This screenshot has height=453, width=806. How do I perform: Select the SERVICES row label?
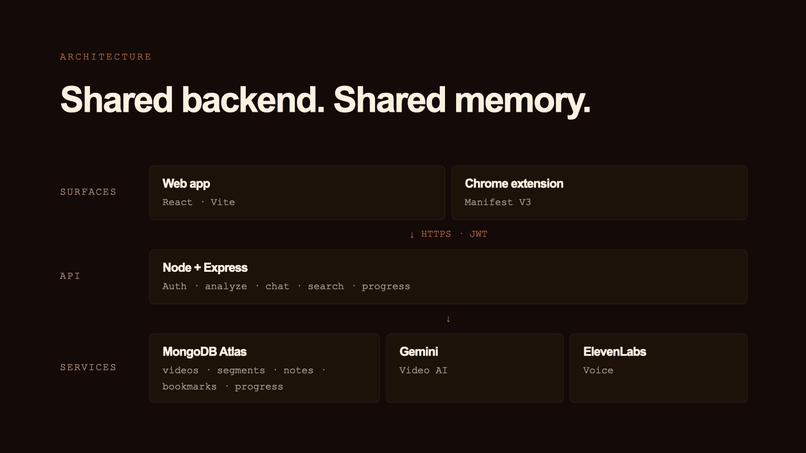88,367
